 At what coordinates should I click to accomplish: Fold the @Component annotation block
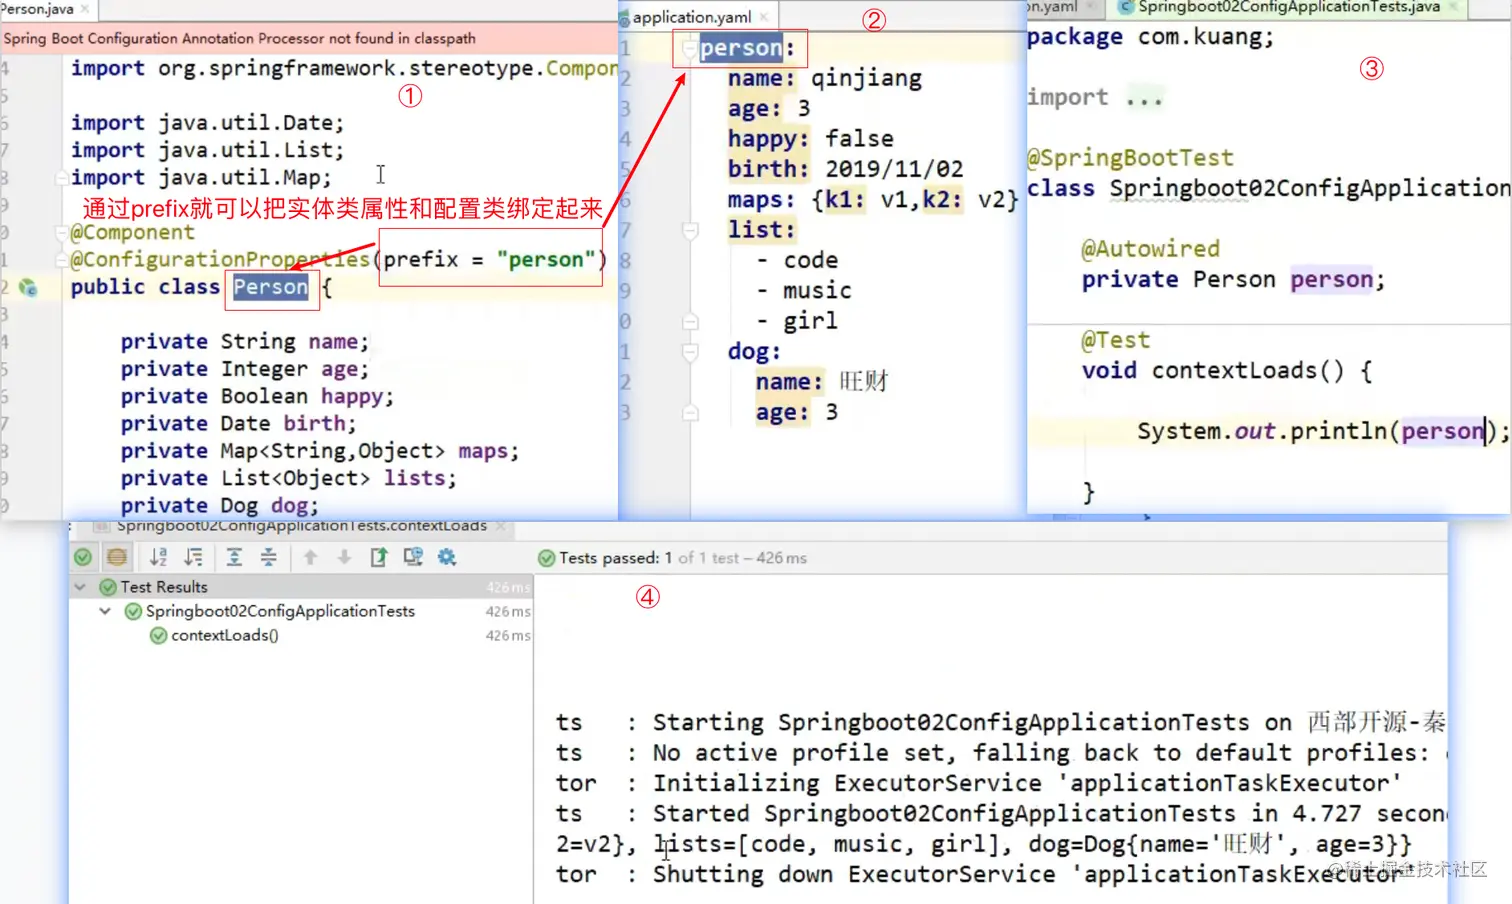61,233
